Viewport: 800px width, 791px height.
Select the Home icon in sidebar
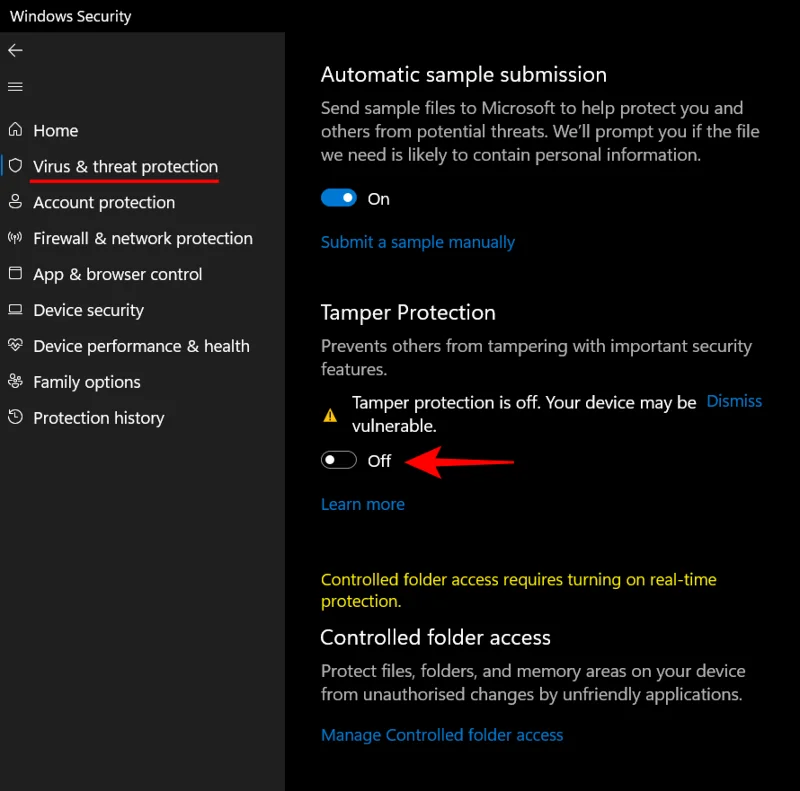15,130
